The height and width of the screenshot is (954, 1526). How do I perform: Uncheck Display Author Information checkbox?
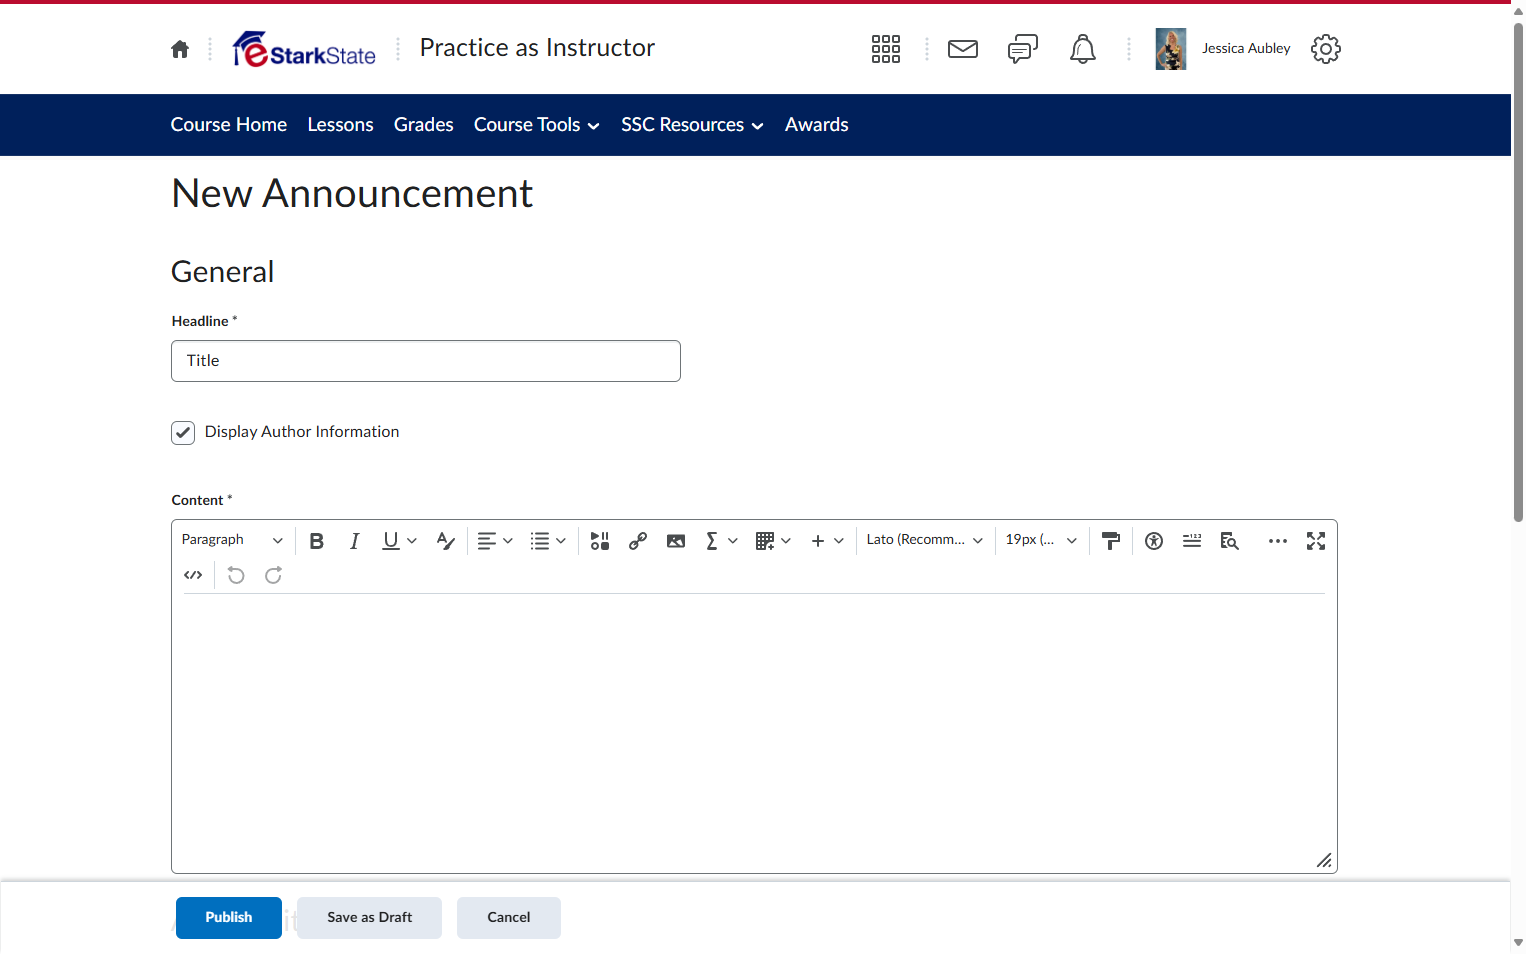click(183, 432)
